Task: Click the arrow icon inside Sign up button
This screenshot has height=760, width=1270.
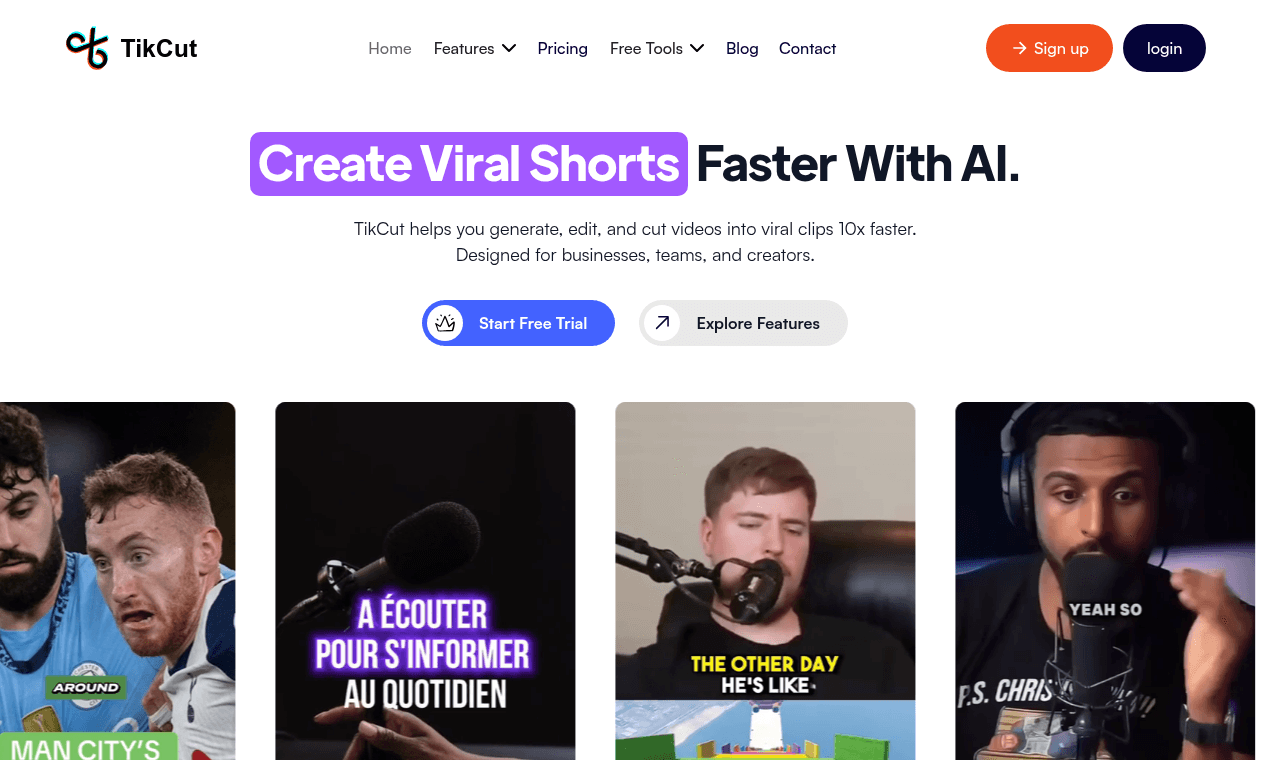Action: coord(1019,48)
